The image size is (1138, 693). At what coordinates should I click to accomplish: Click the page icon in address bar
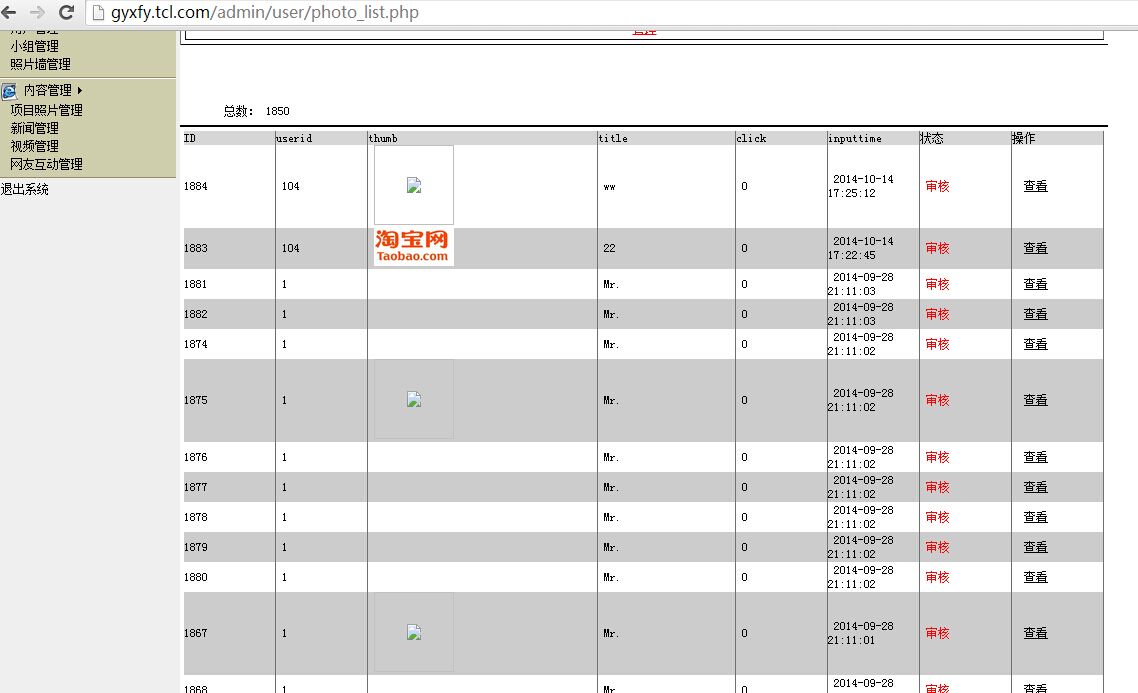[x=98, y=12]
